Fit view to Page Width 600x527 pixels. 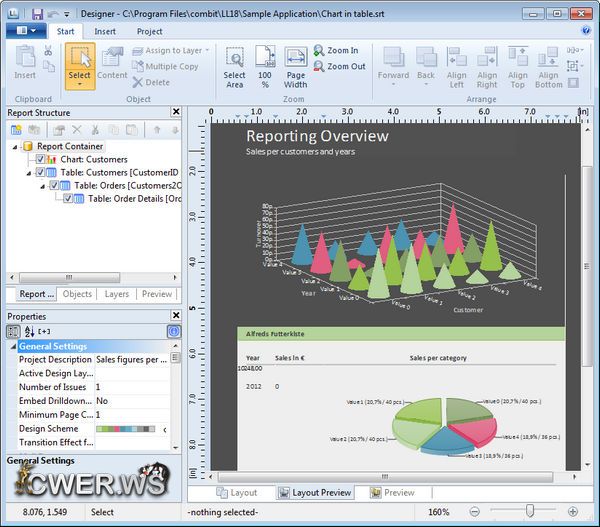pyautogui.click(x=296, y=66)
